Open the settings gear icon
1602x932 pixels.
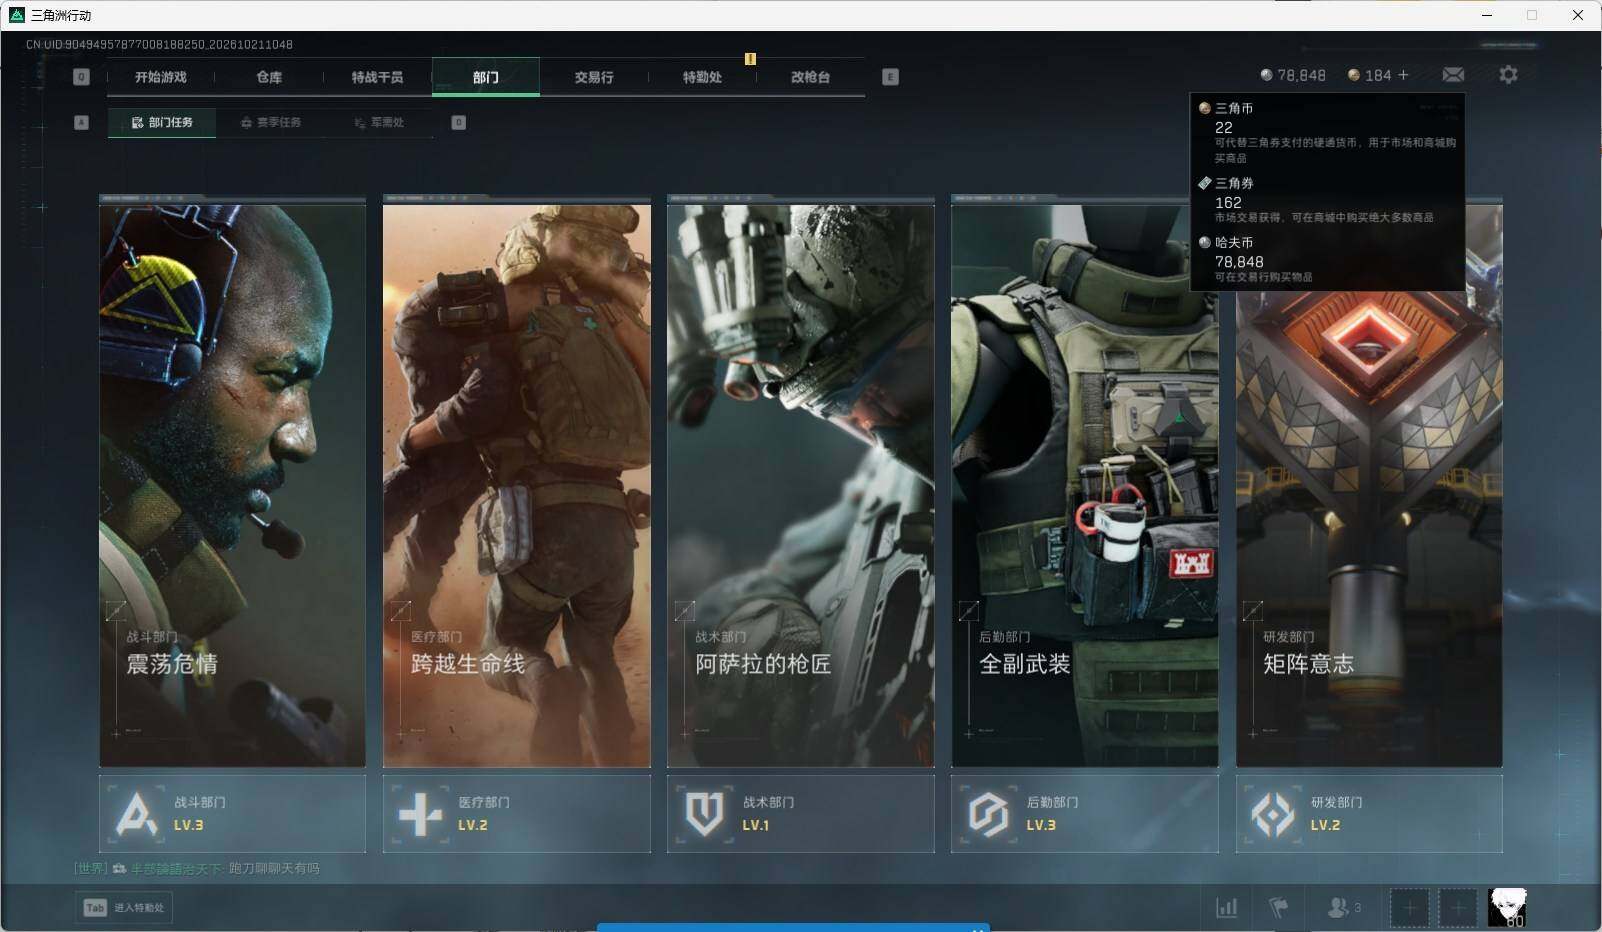coord(1508,75)
